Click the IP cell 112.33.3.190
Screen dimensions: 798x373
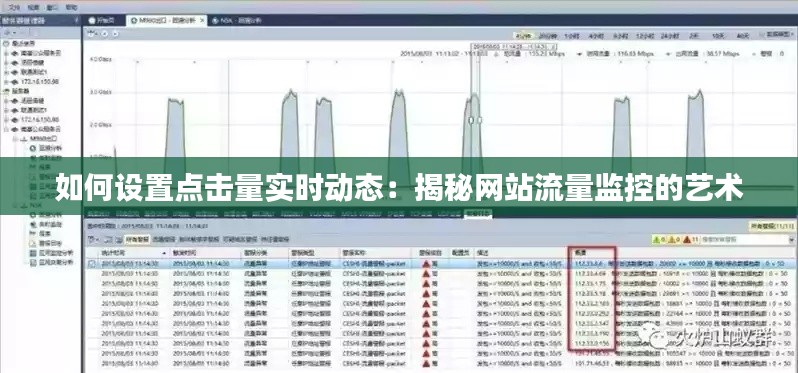tap(591, 333)
